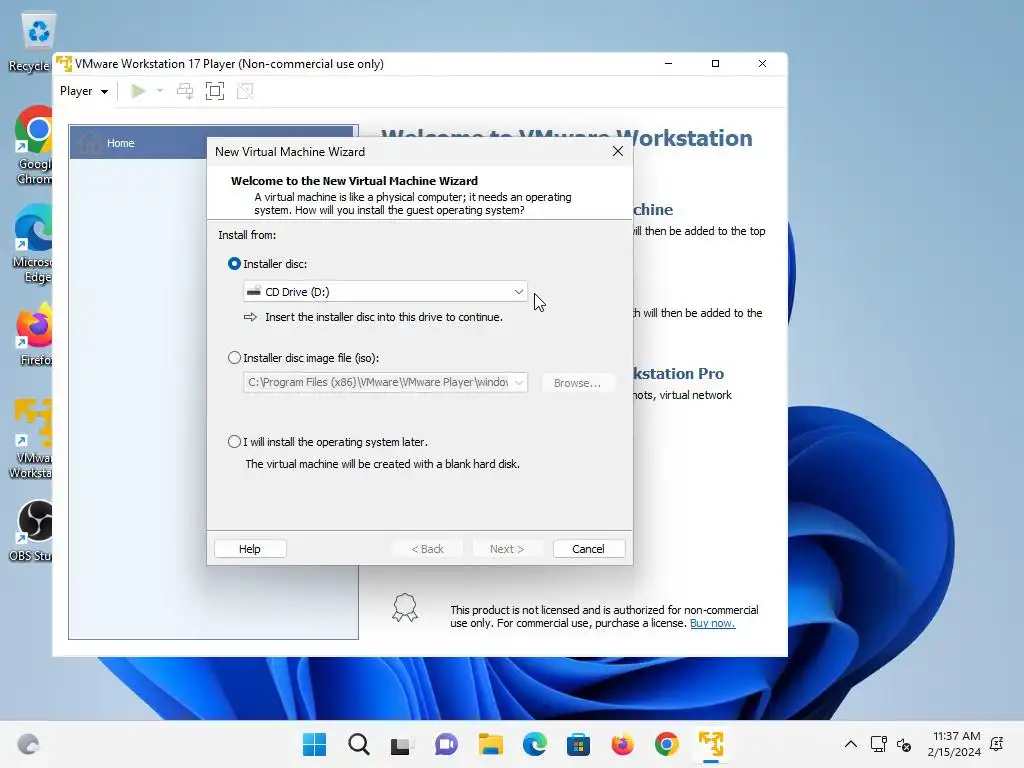Open VMware Workstation desktop shortcut
Screen dimensions: 1024x768
pyautogui.click(x=33, y=438)
